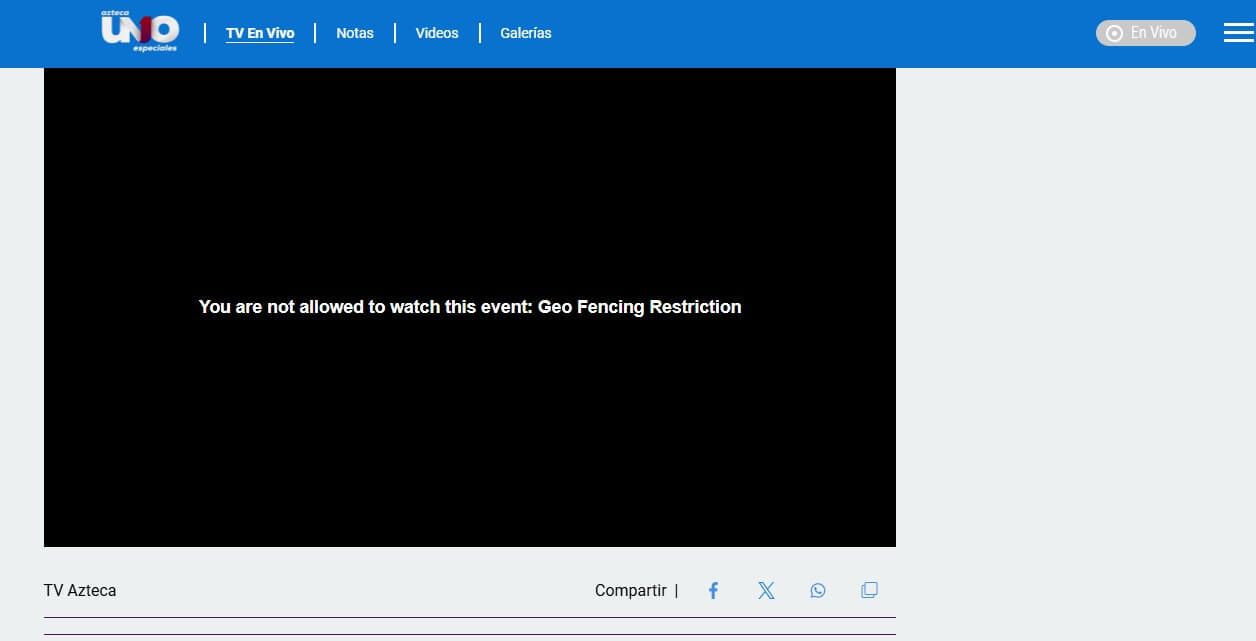Click the Azteca UNO logo

tap(139, 31)
